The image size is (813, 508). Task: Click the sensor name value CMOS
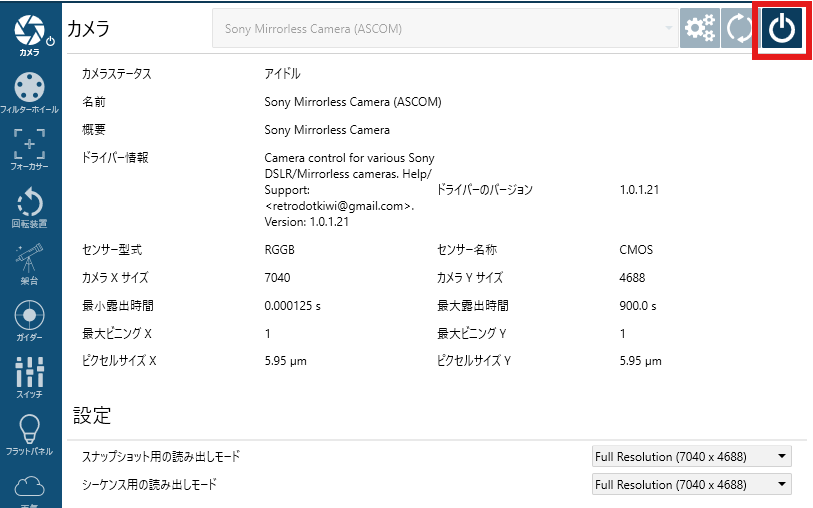coord(636,250)
